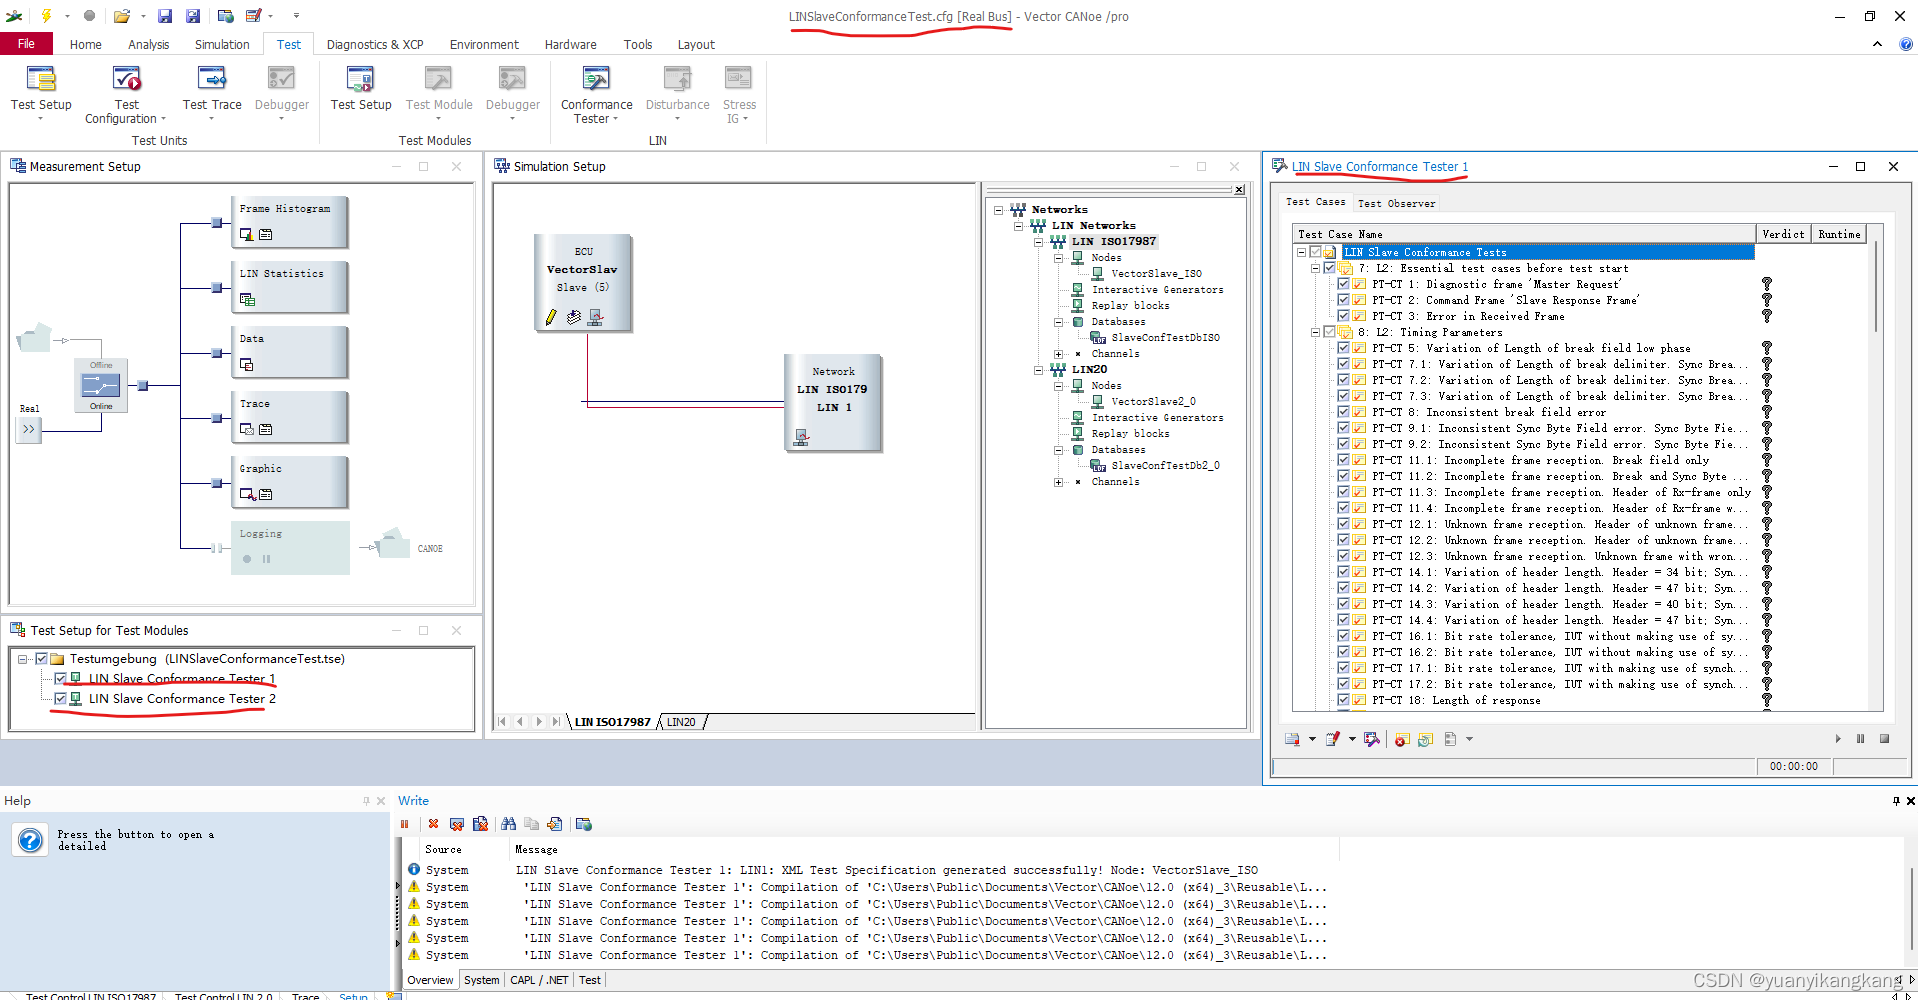Click the config icon on the Frame Histogram block

246,234
